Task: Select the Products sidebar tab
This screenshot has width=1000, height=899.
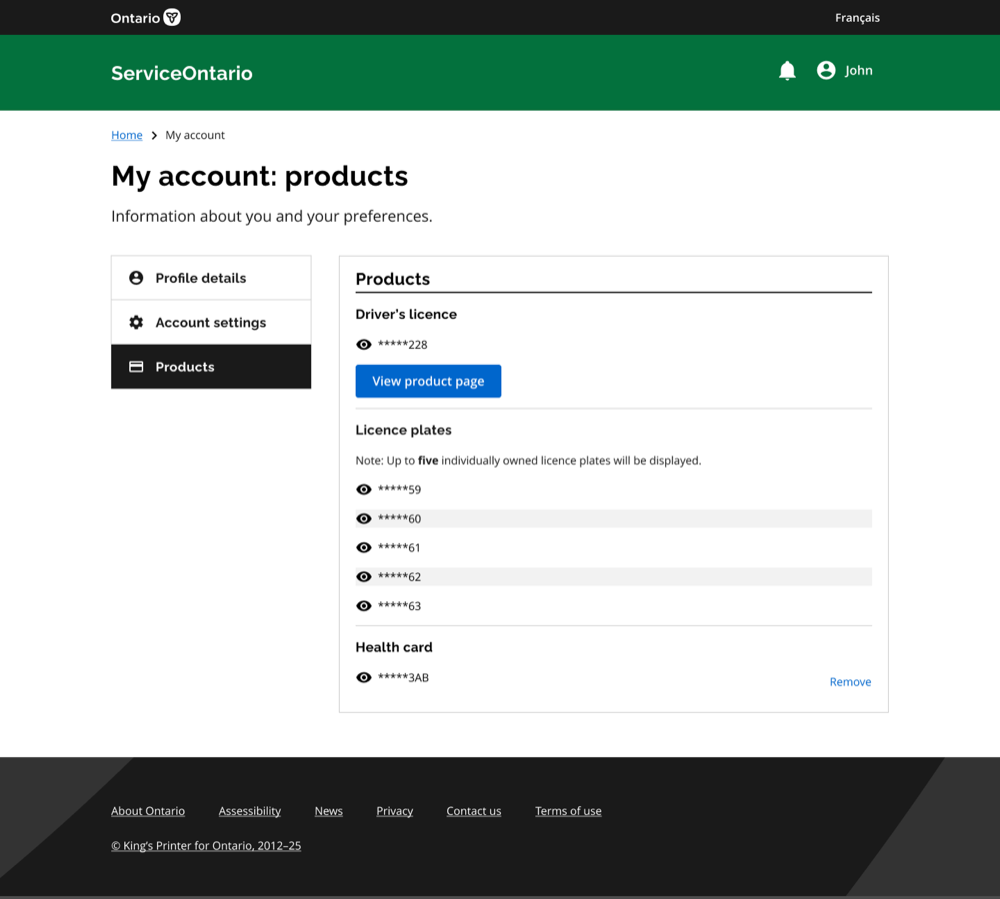Action: pyautogui.click(x=211, y=367)
